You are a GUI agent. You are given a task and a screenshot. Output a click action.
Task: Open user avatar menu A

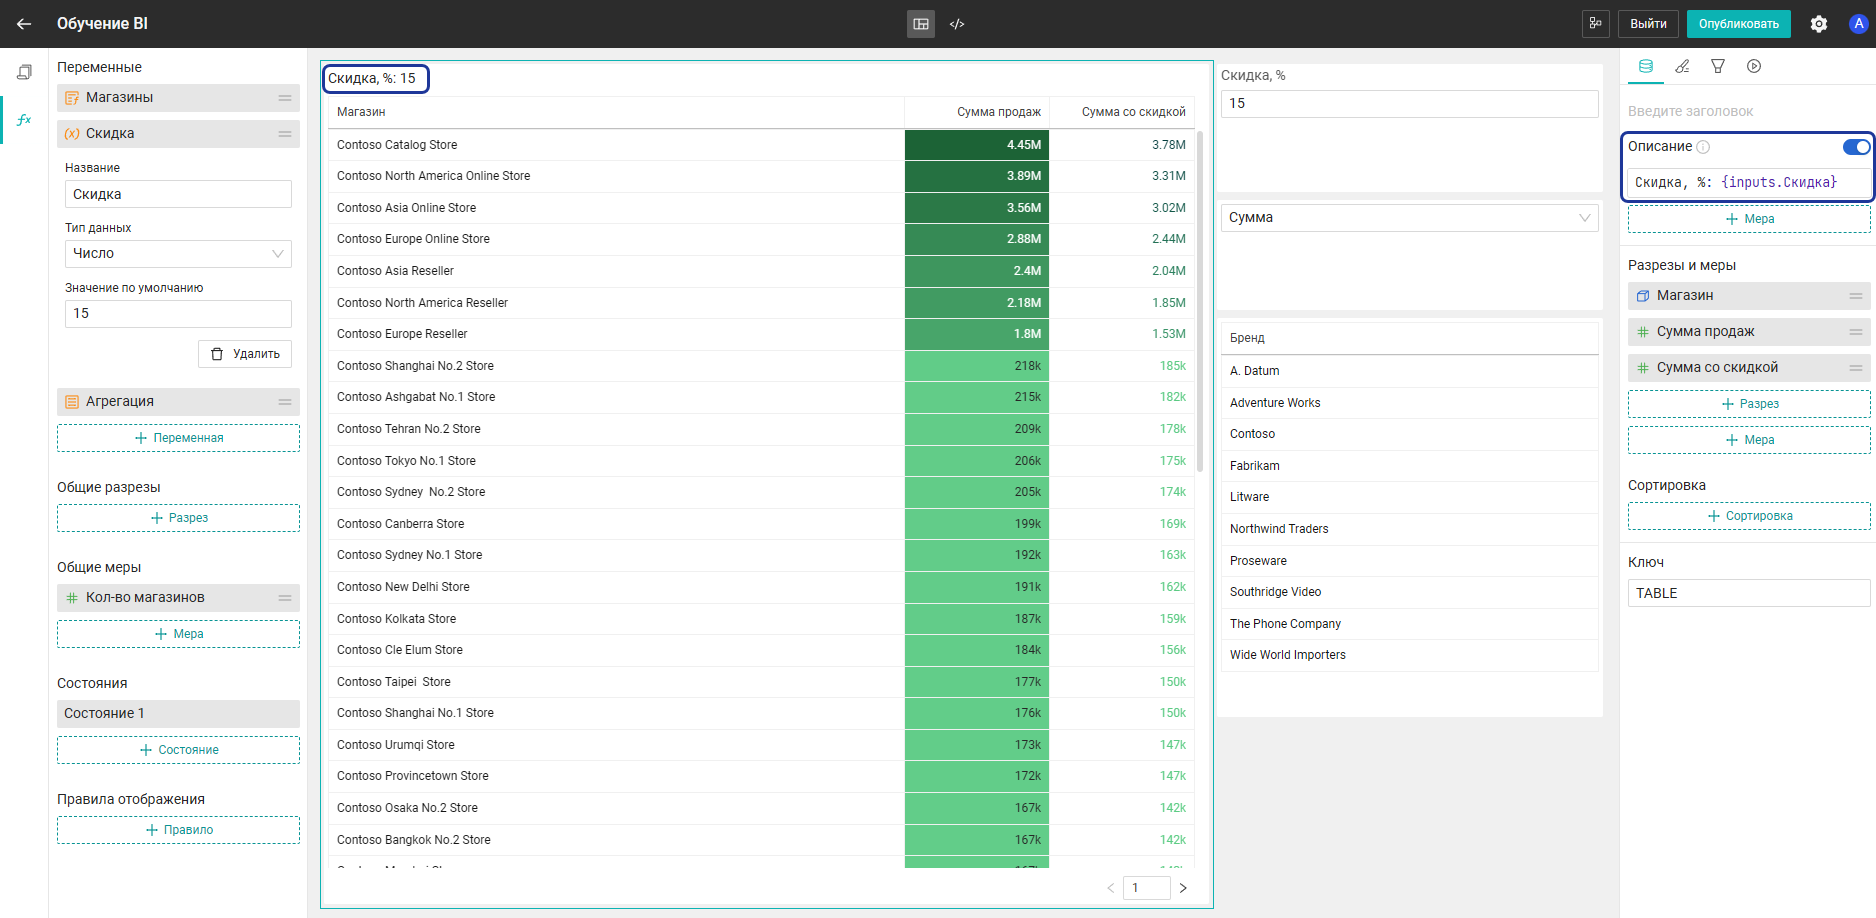coord(1858,24)
